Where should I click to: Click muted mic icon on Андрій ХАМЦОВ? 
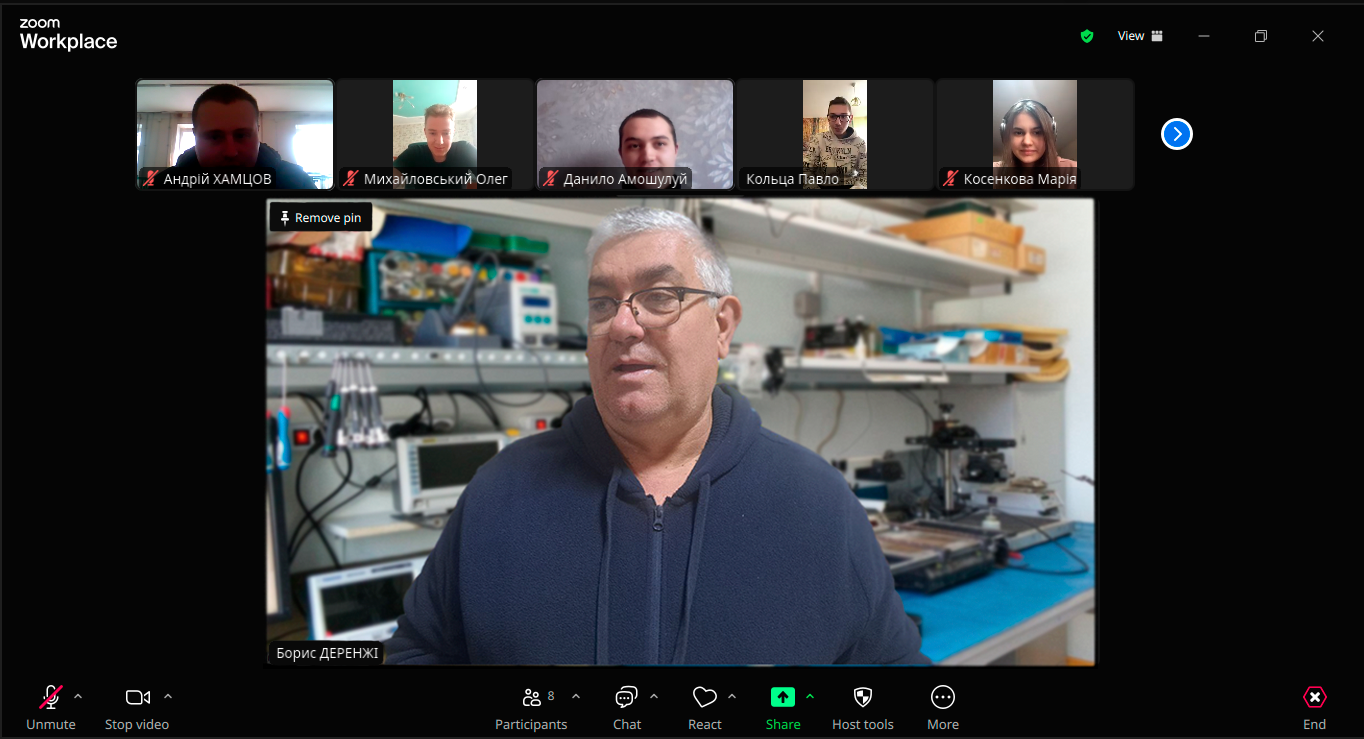151,179
